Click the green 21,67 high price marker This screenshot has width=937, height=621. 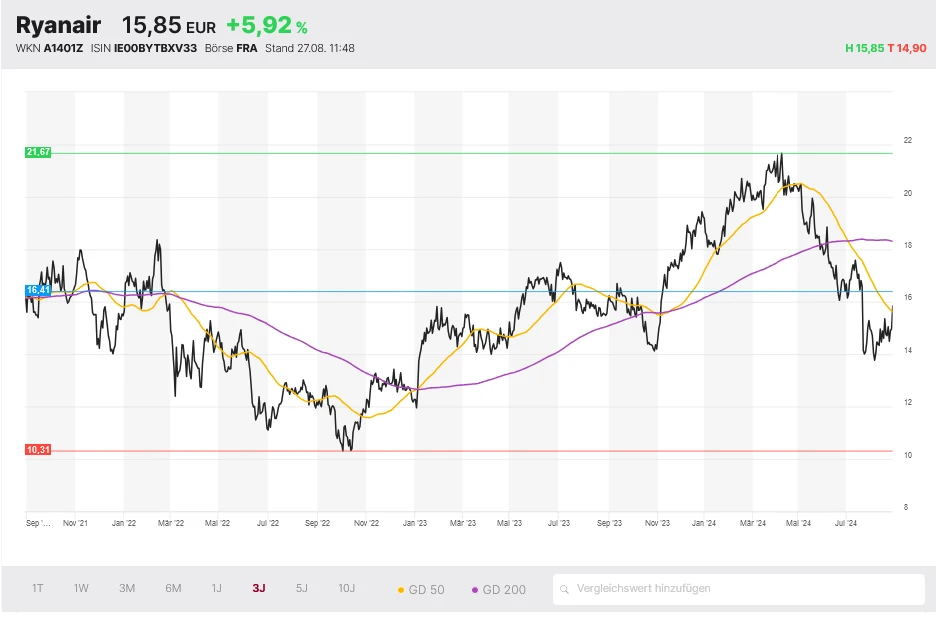pyautogui.click(x=38, y=152)
